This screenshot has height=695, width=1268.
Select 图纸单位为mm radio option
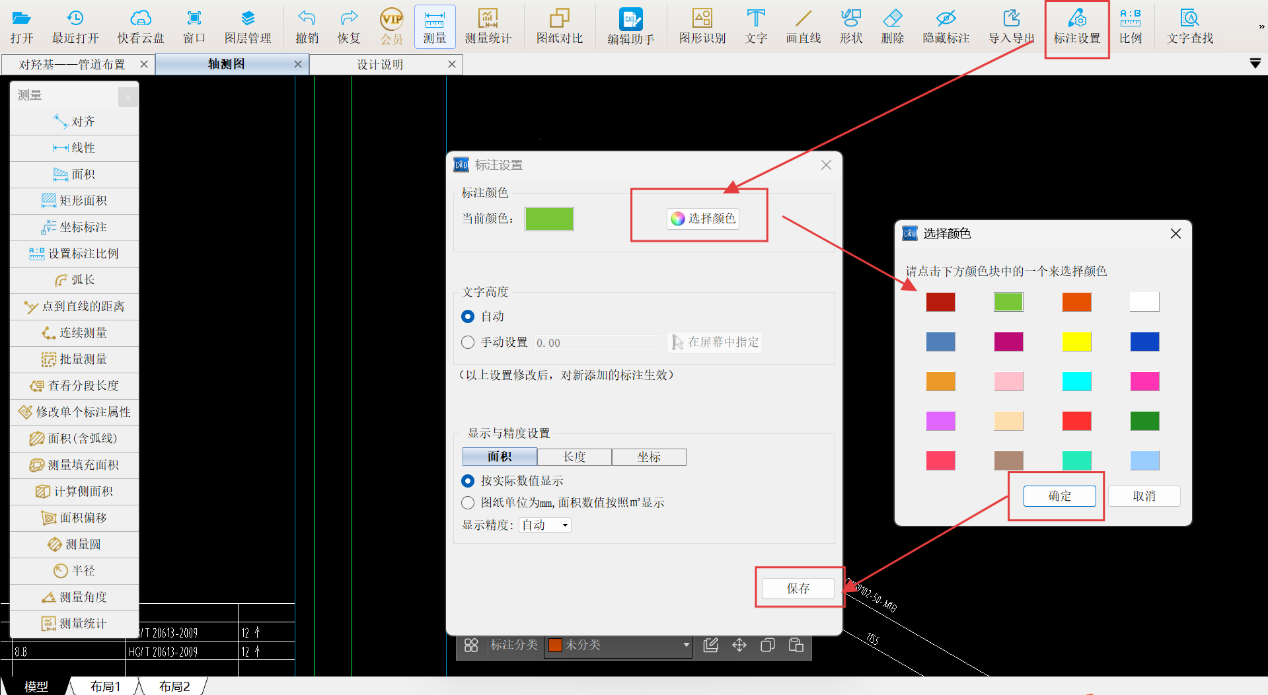pos(468,503)
